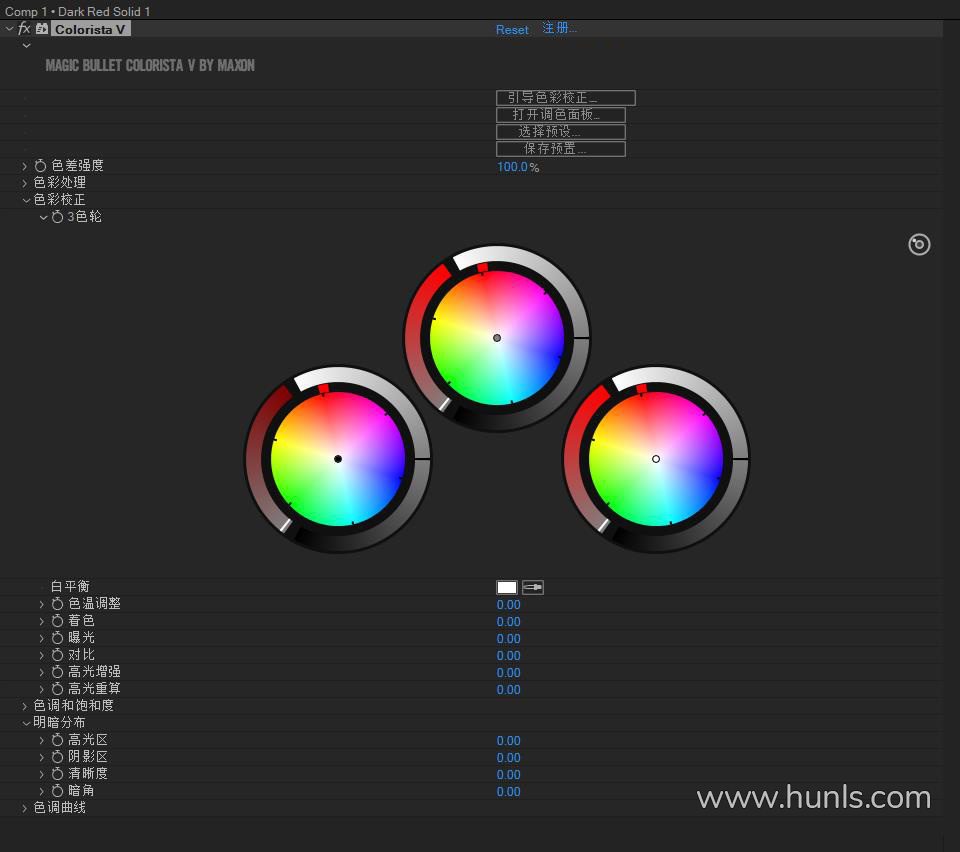Toggle stopwatch for 阴影区
The image size is (960, 852).
coord(57,757)
